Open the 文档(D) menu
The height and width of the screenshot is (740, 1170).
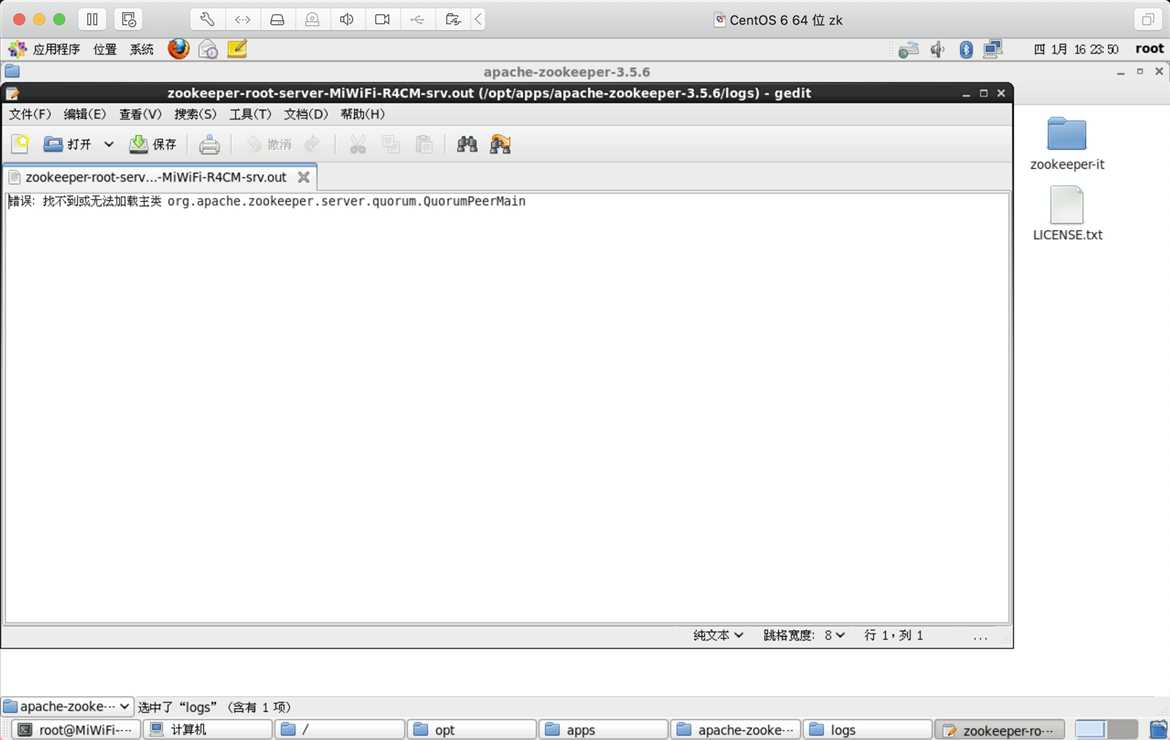coord(306,114)
